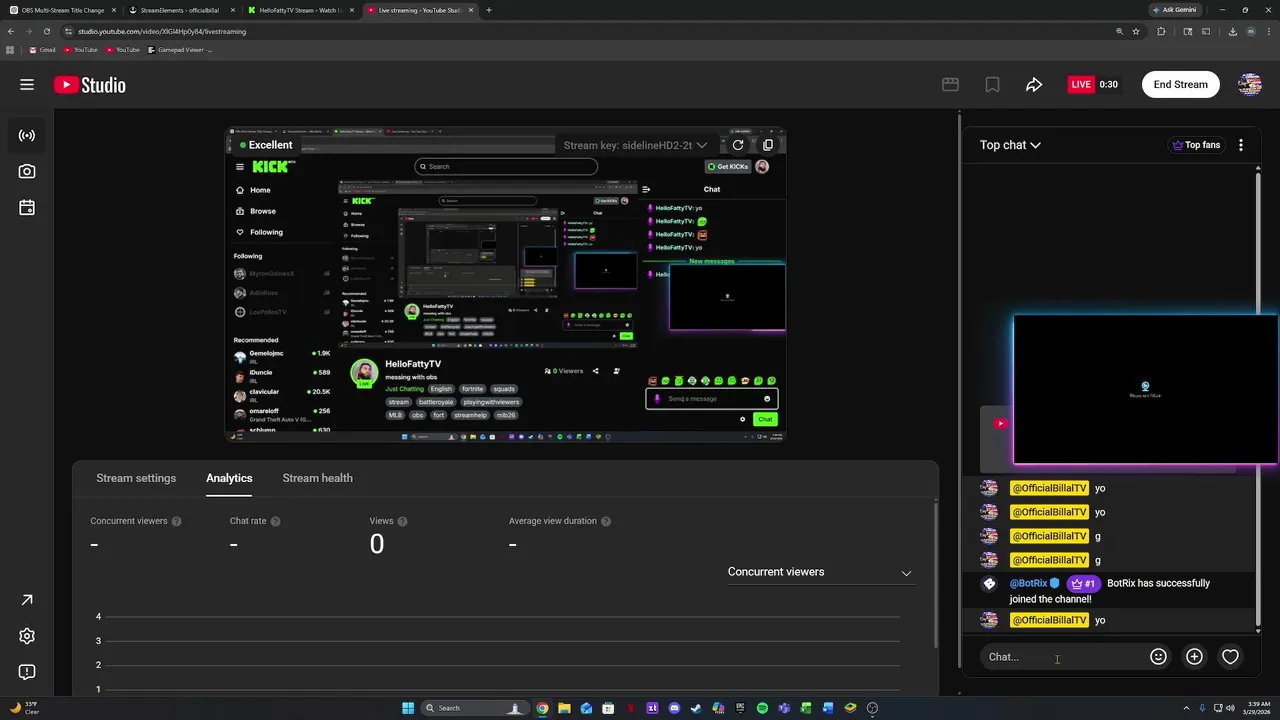Click the browser address bar URL

coord(162,31)
